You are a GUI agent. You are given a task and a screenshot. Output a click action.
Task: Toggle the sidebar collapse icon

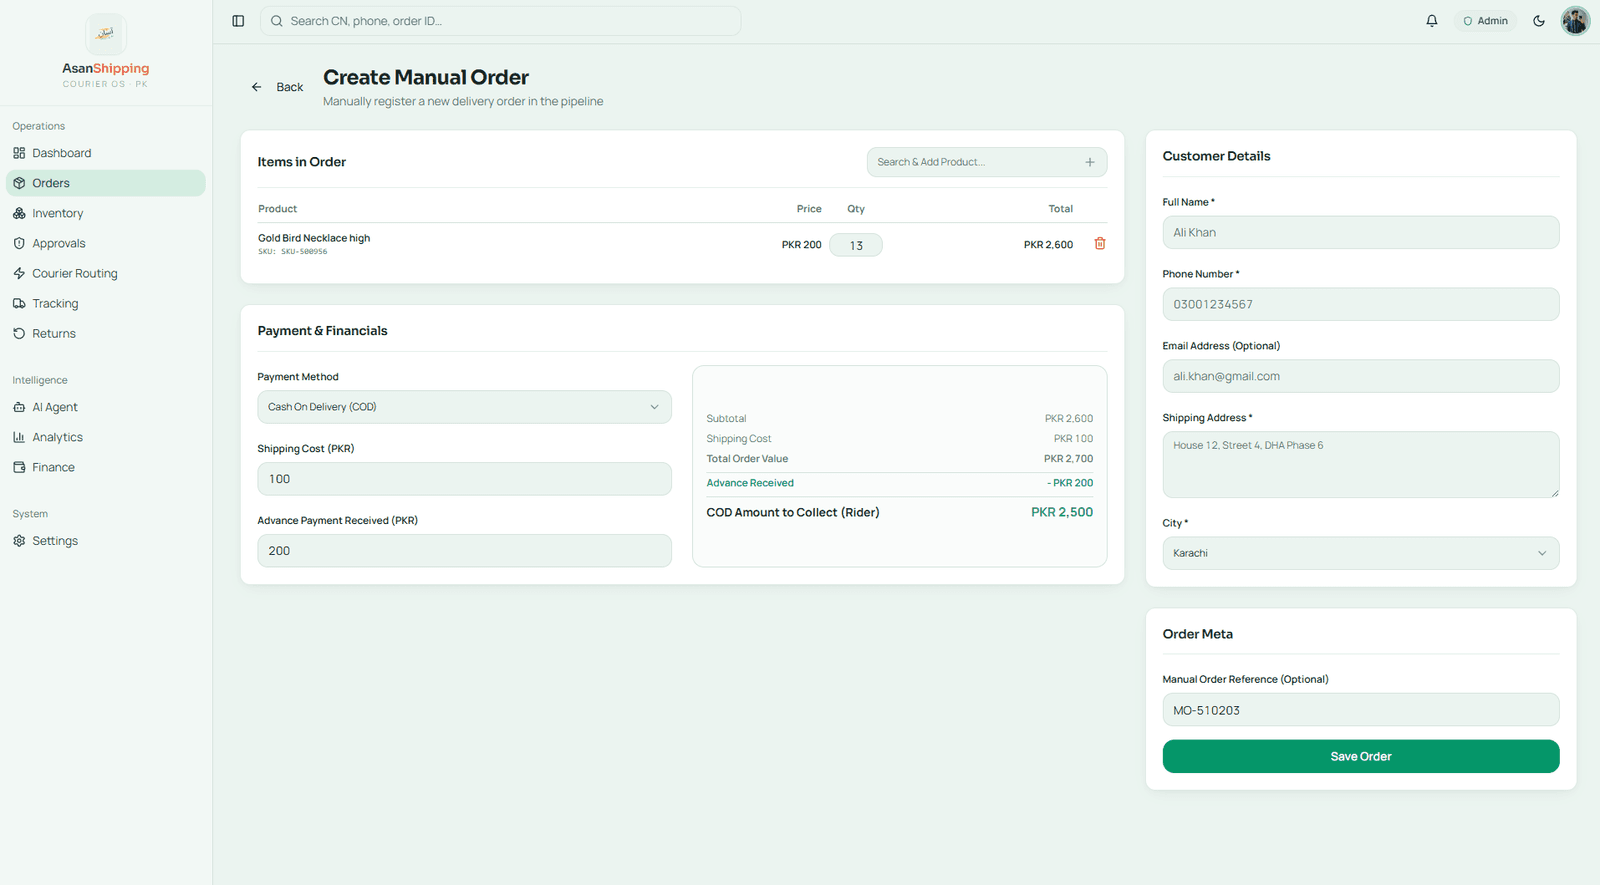pyautogui.click(x=238, y=21)
